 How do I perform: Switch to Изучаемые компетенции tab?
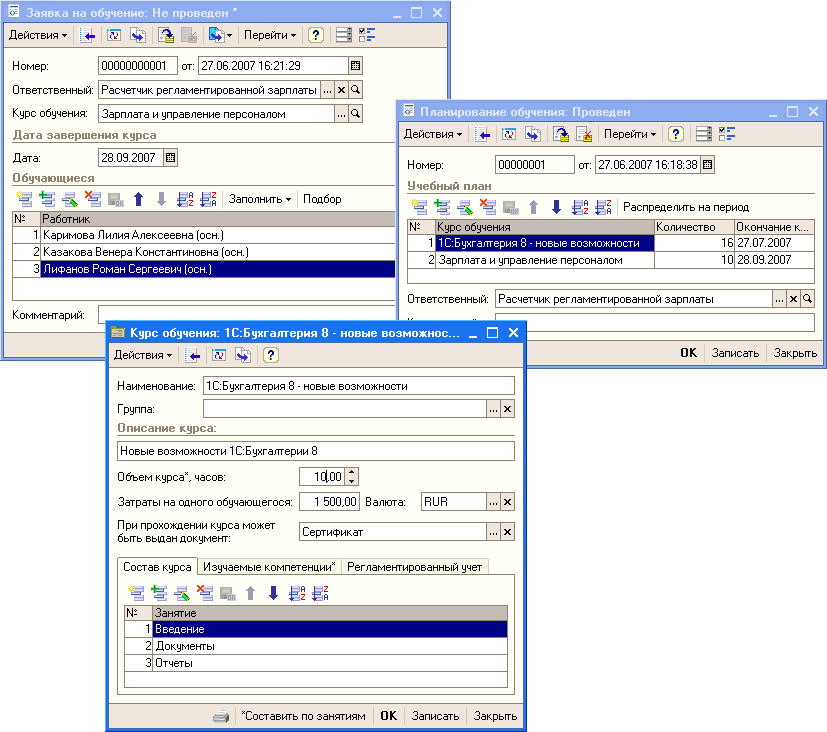point(269,567)
